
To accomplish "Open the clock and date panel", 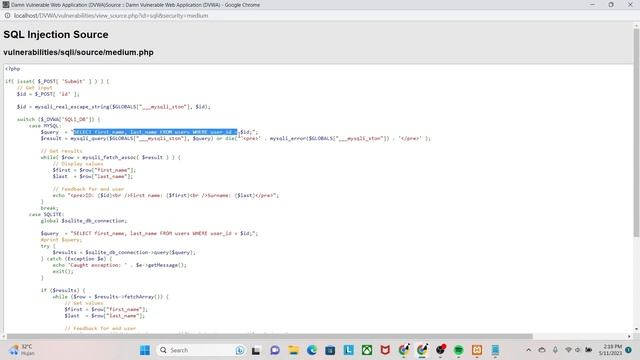I will (x=610, y=350).
